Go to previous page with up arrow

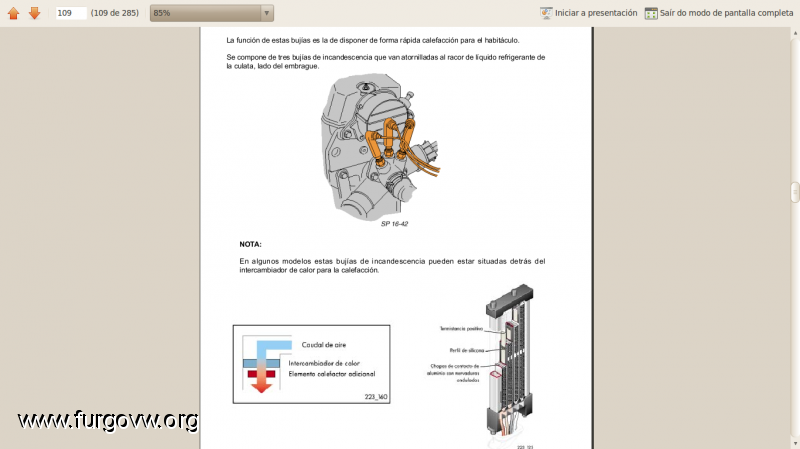click(x=13, y=13)
